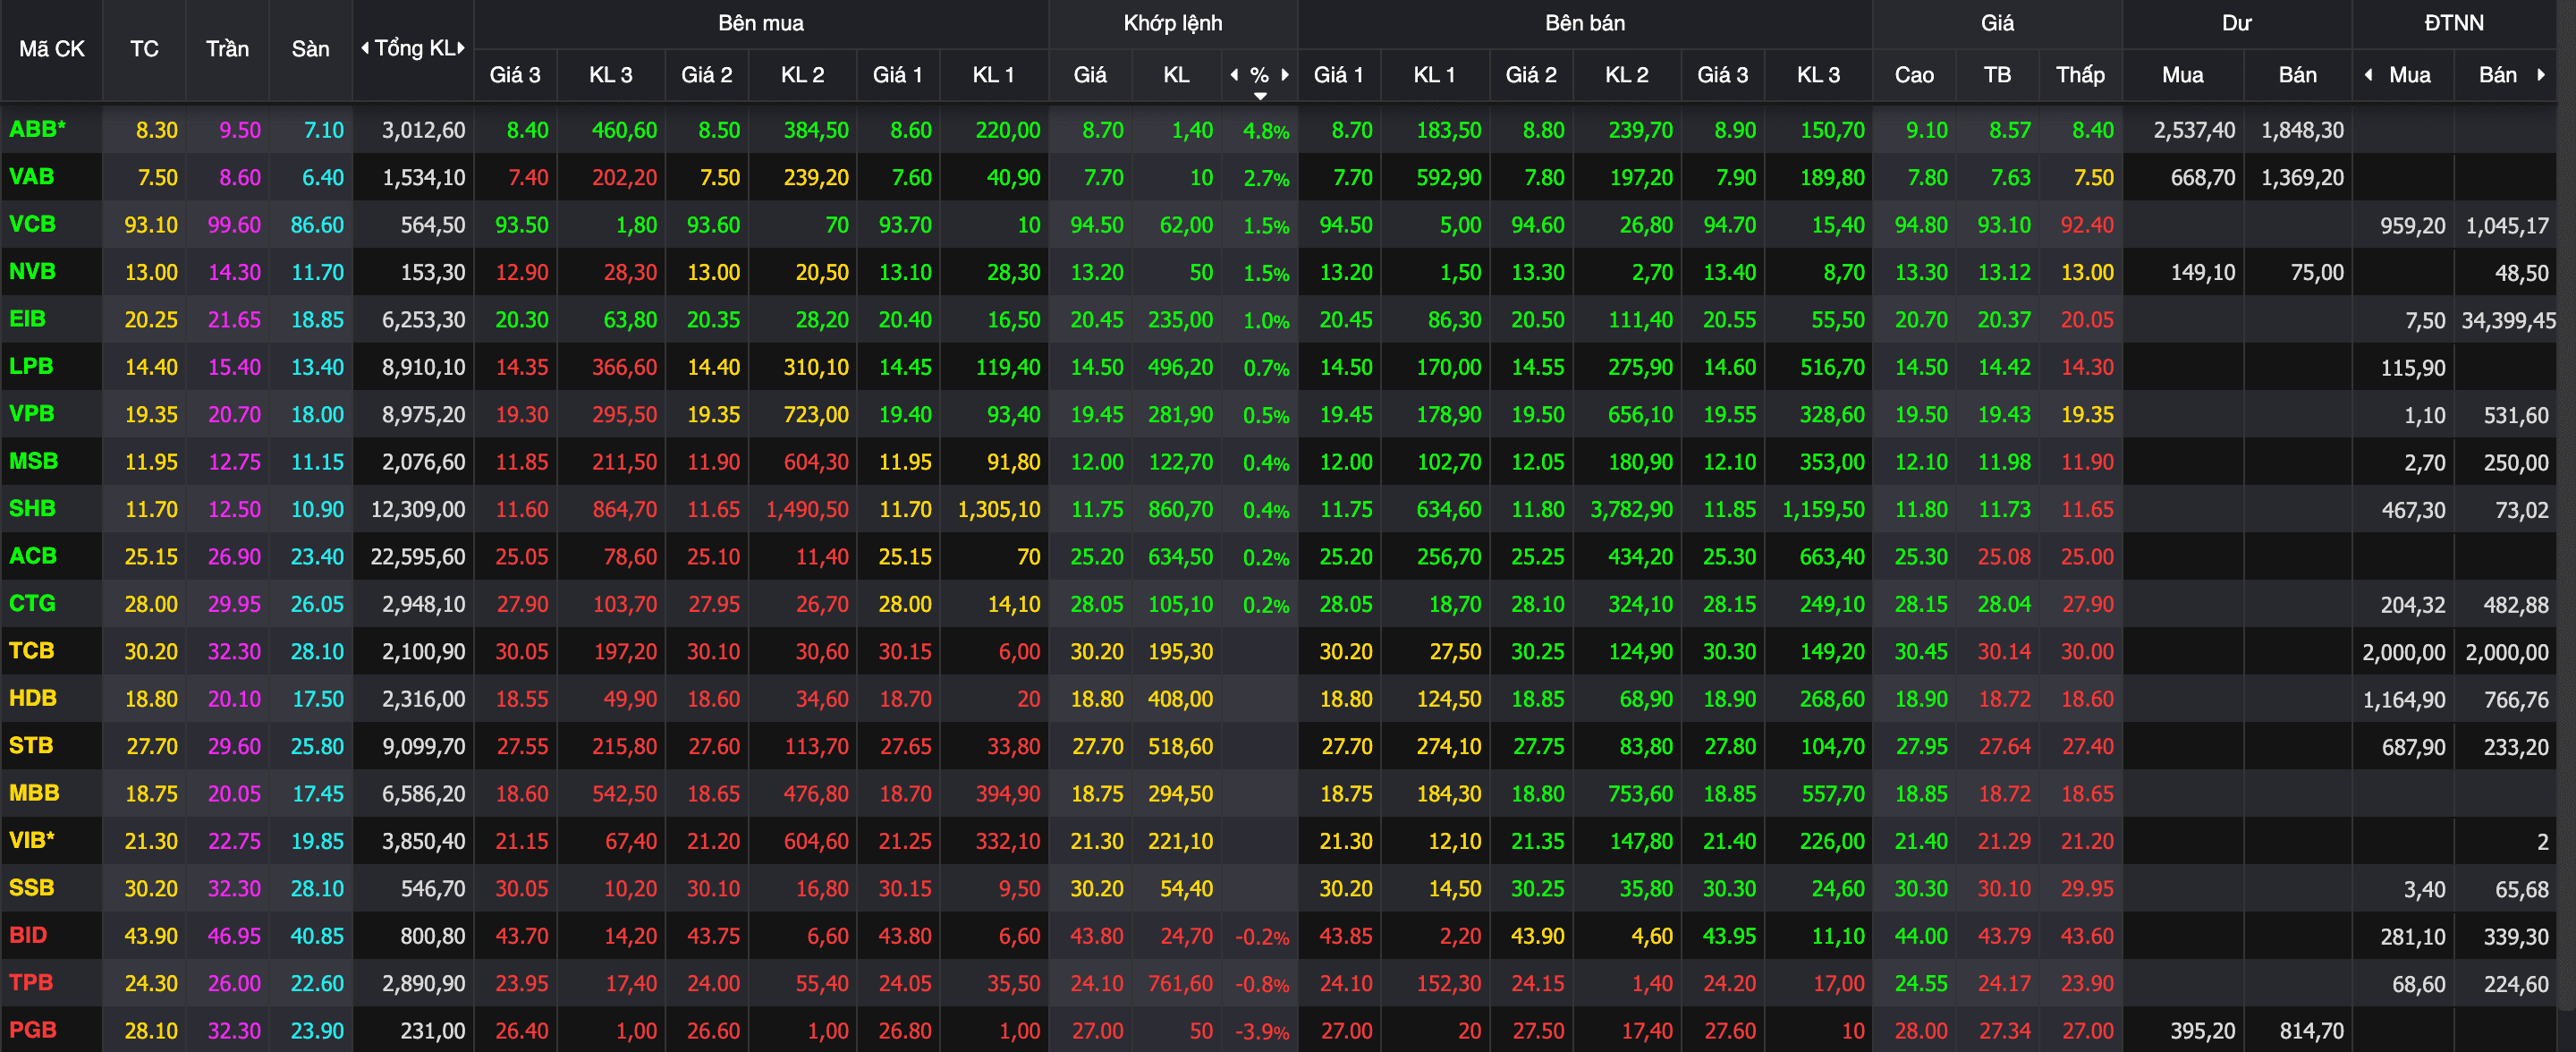The height and width of the screenshot is (1052, 2576).
Task: Click PGB percent change -3.9%
Action: pyautogui.click(x=1262, y=1032)
